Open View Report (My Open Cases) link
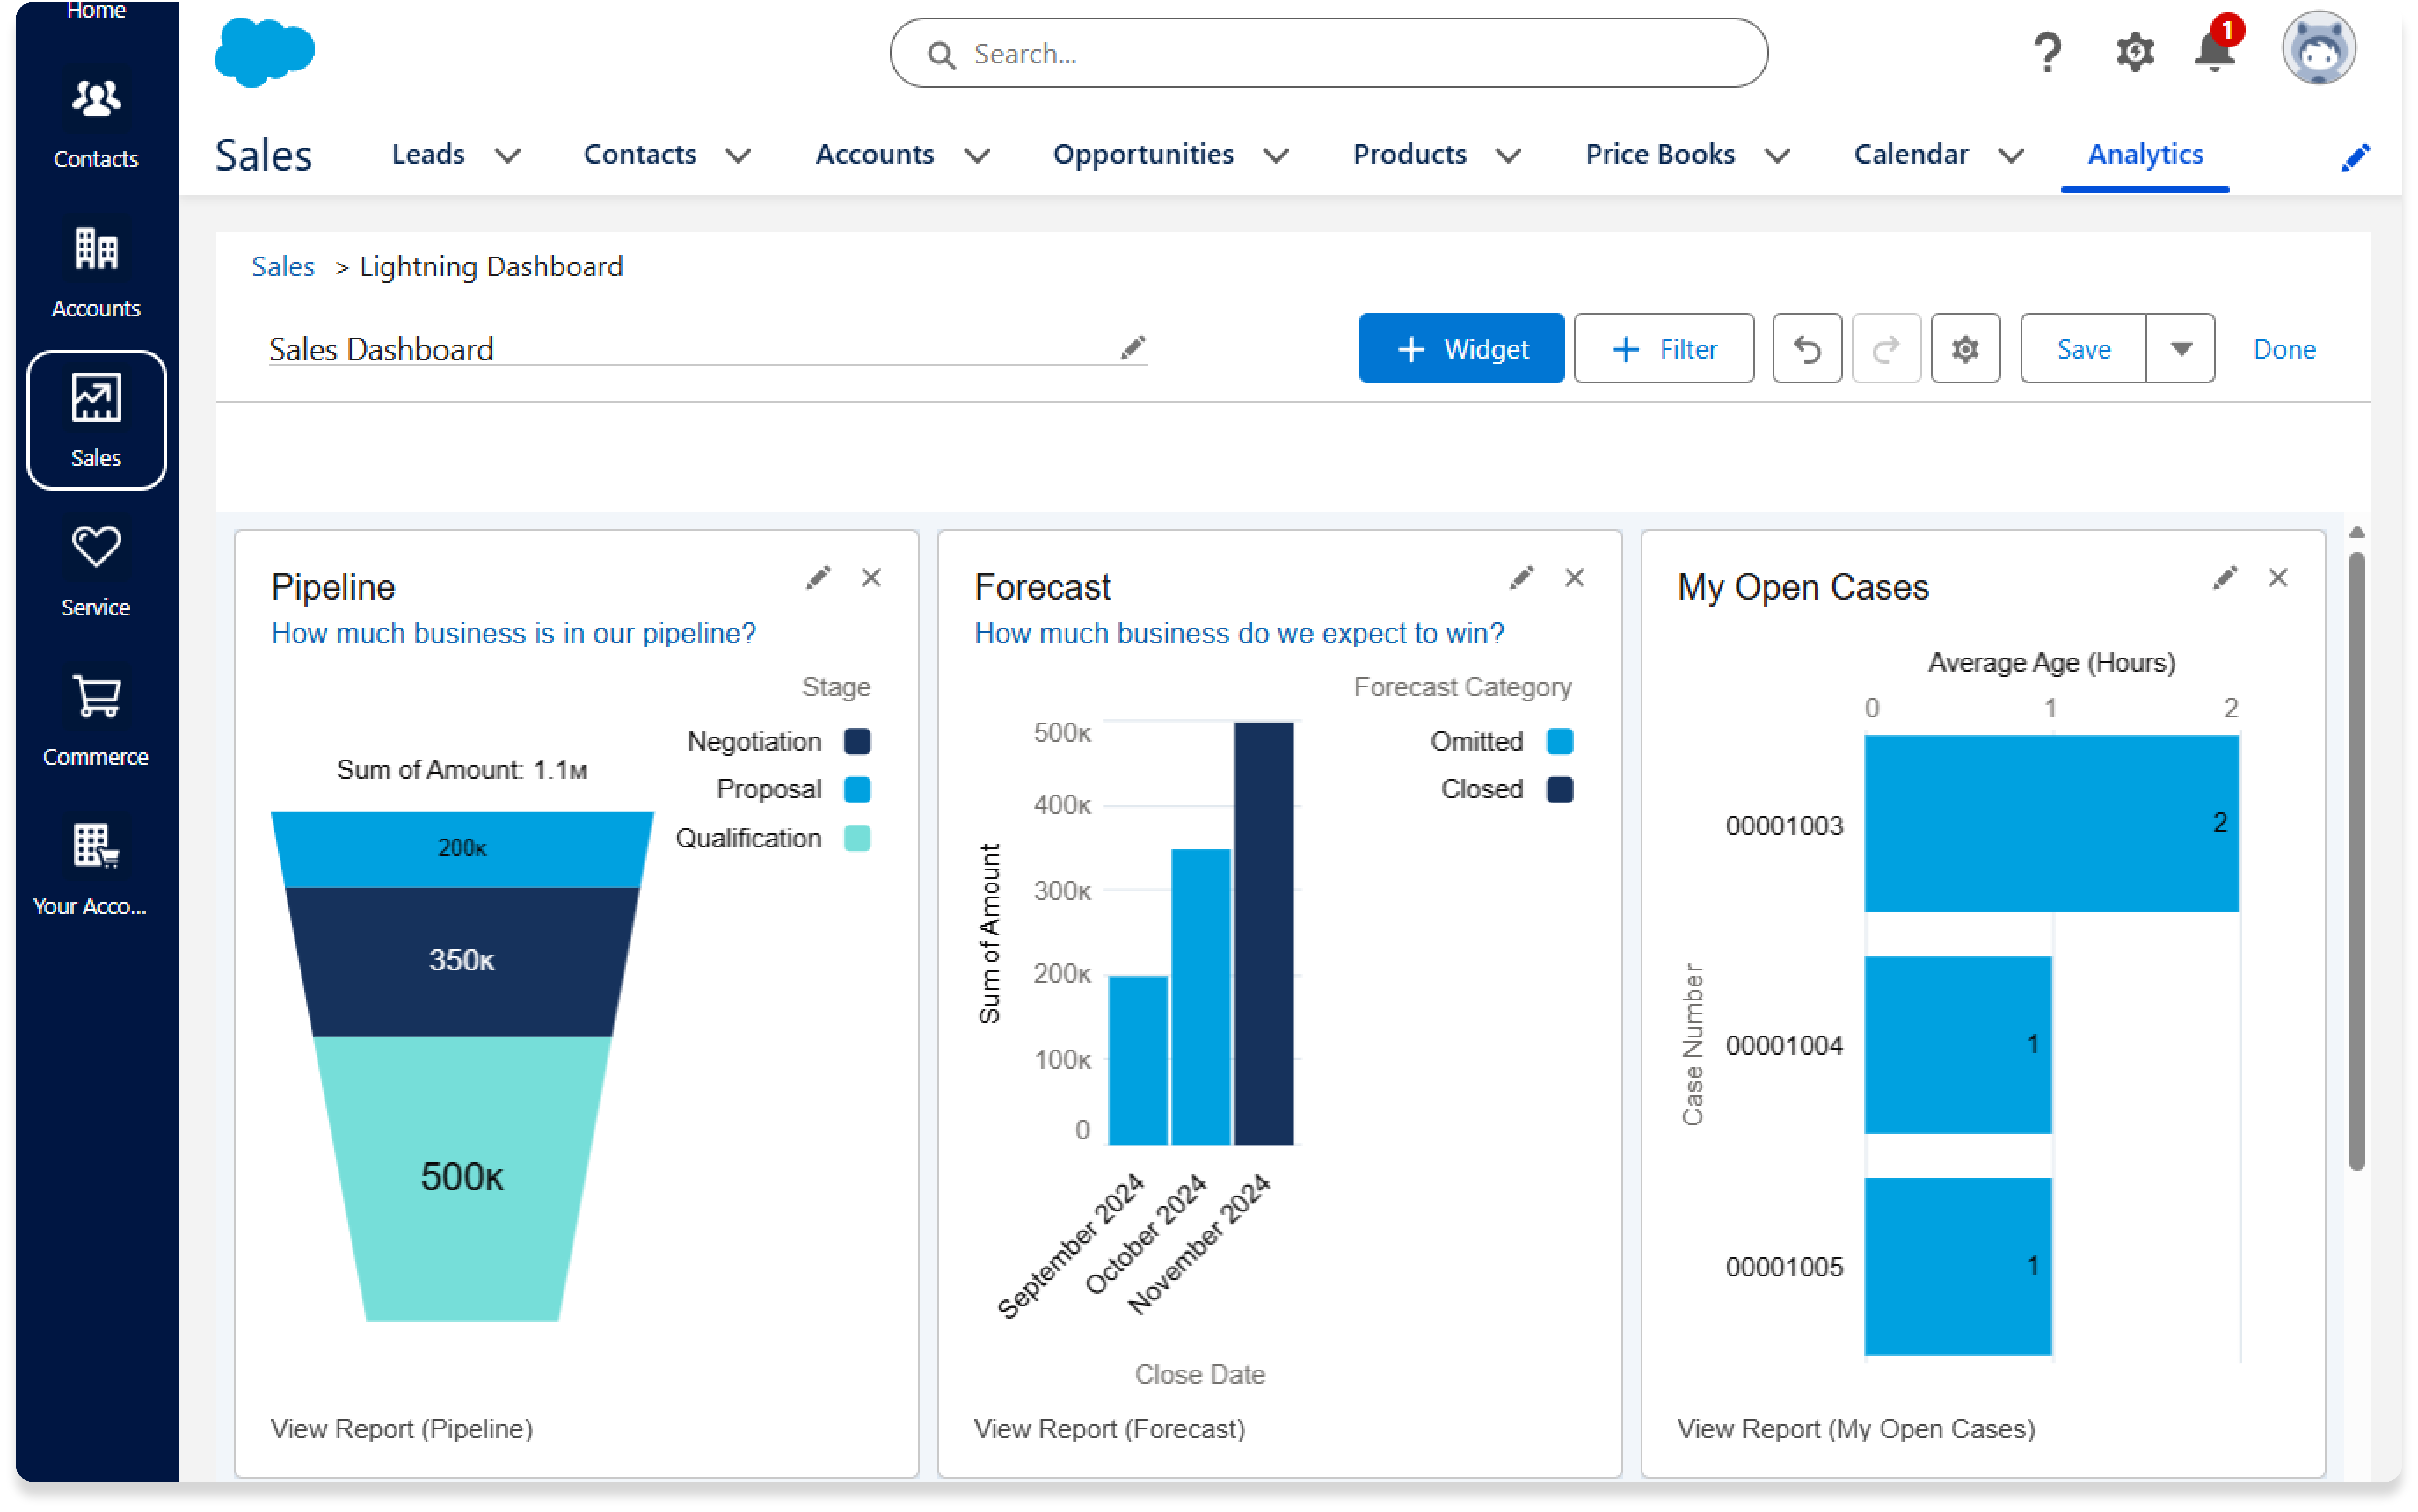 tap(1856, 1429)
